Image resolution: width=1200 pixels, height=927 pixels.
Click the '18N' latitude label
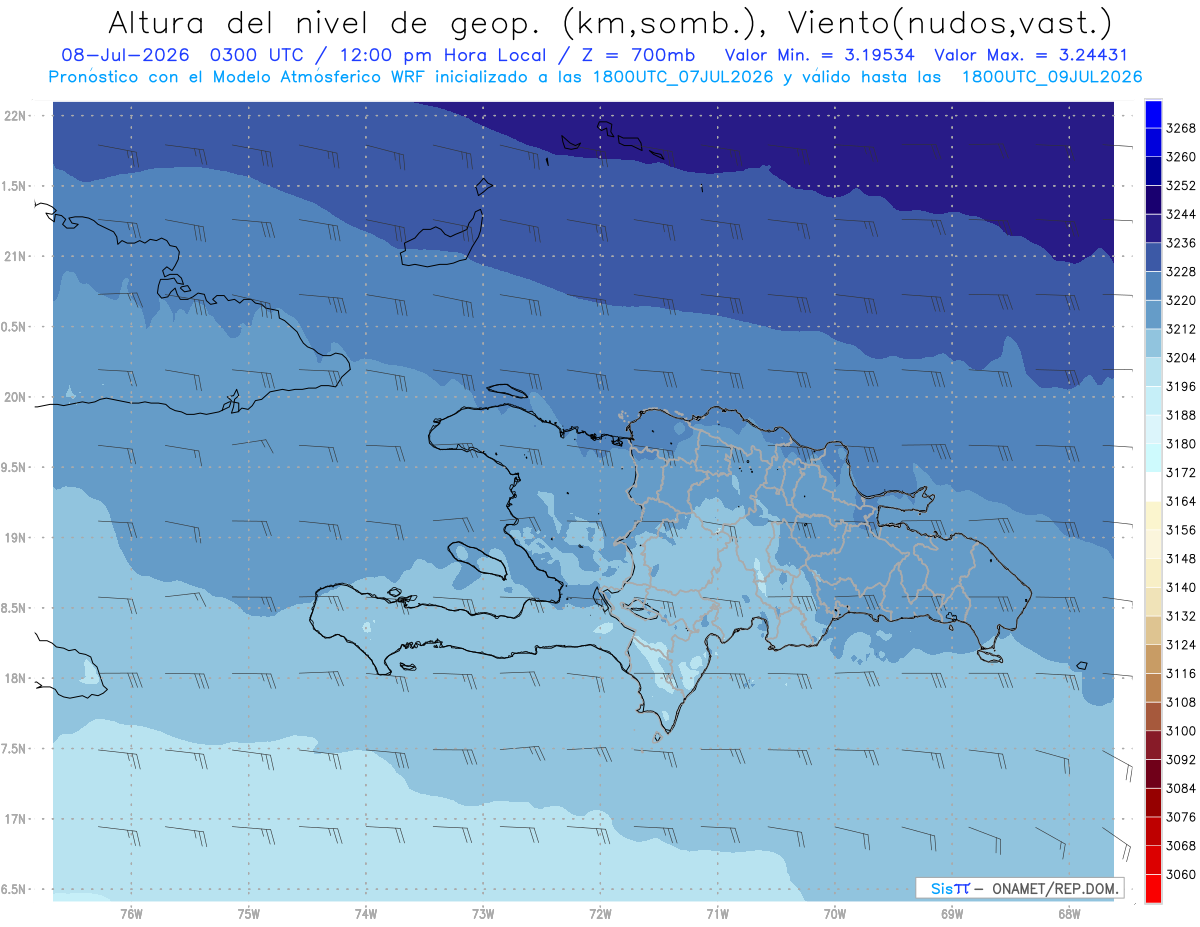pos(16,678)
